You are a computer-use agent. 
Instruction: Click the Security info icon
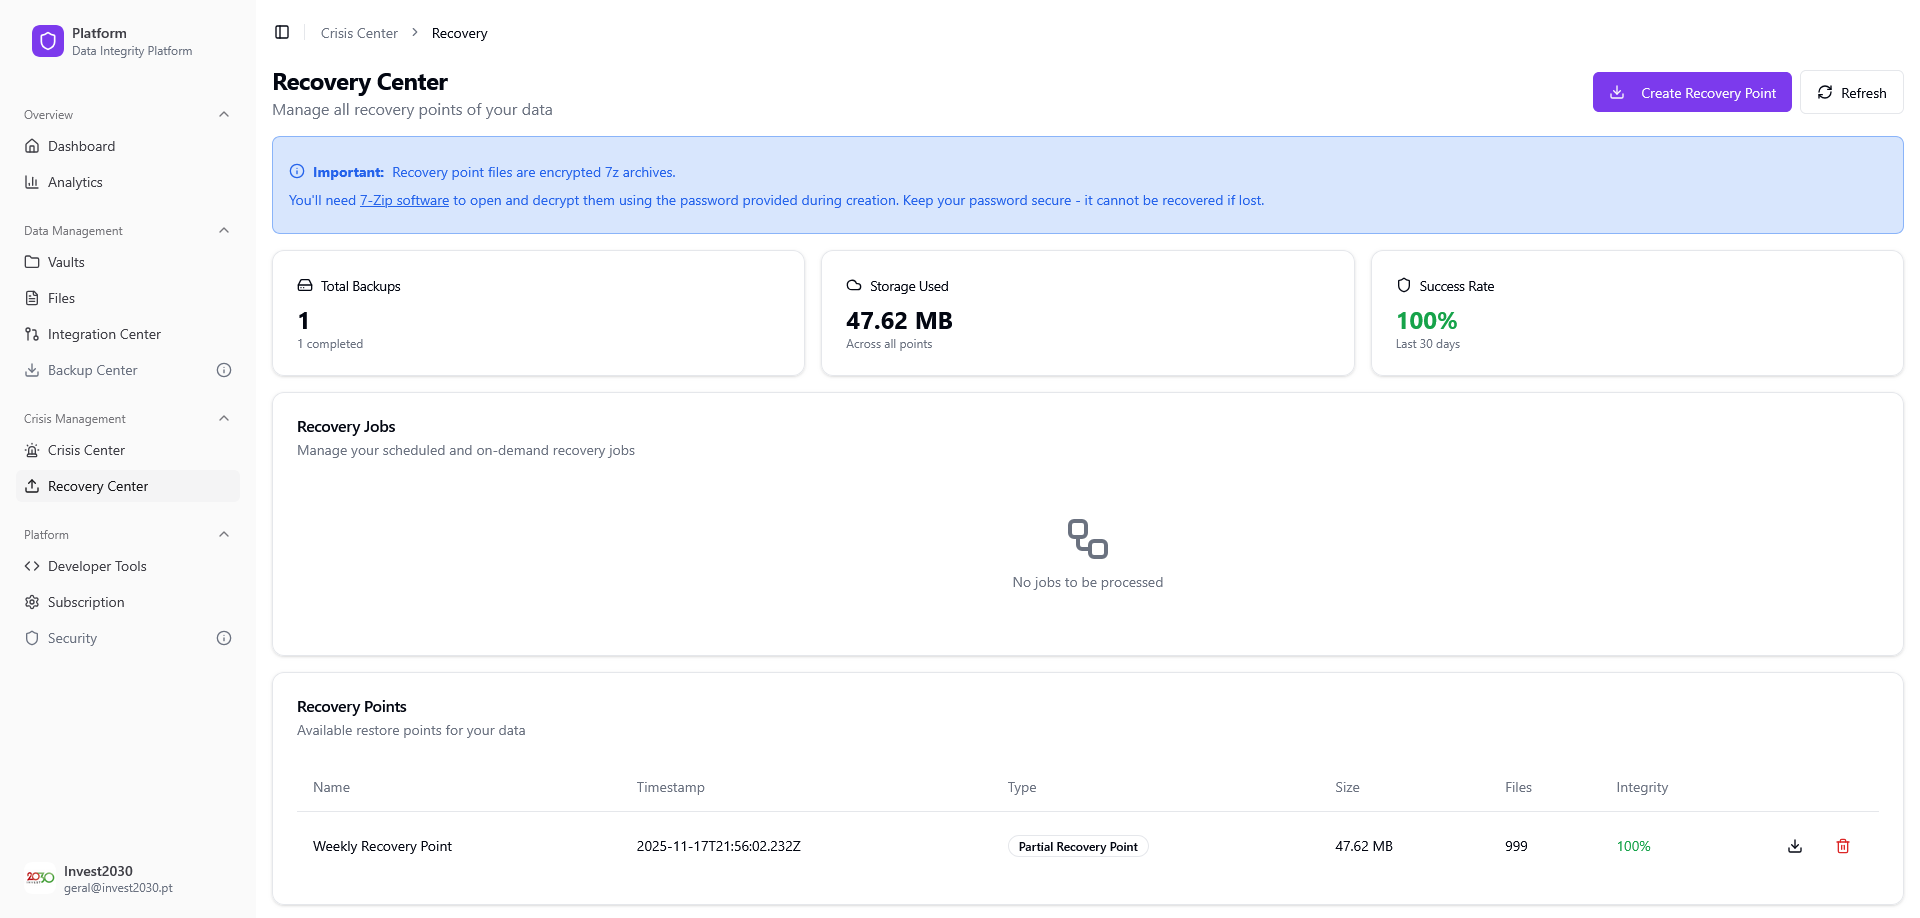tap(224, 638)
